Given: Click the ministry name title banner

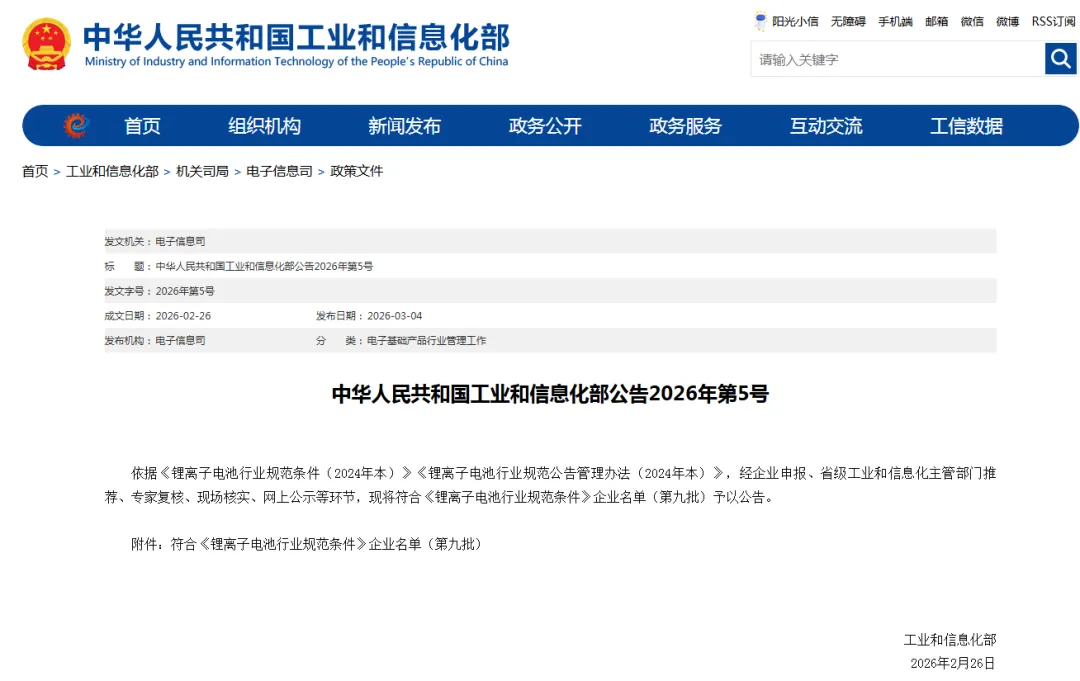Looking at the screenshot, I should tap(296, 36).
